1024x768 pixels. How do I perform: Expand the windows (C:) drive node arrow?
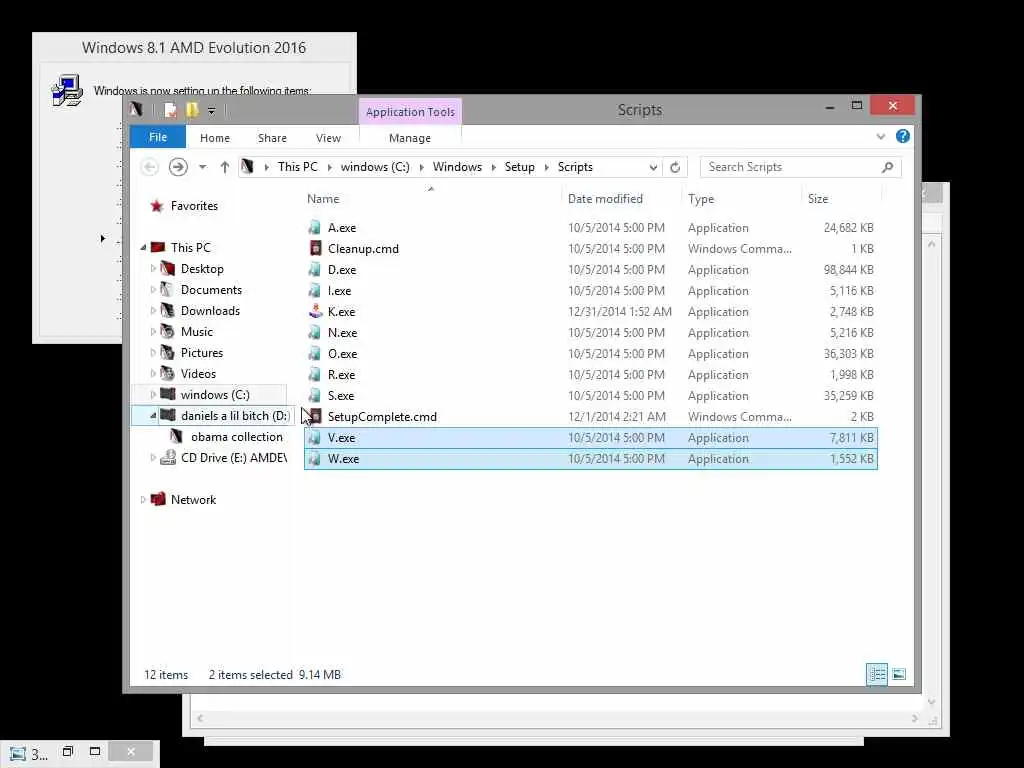coord(153,394)
